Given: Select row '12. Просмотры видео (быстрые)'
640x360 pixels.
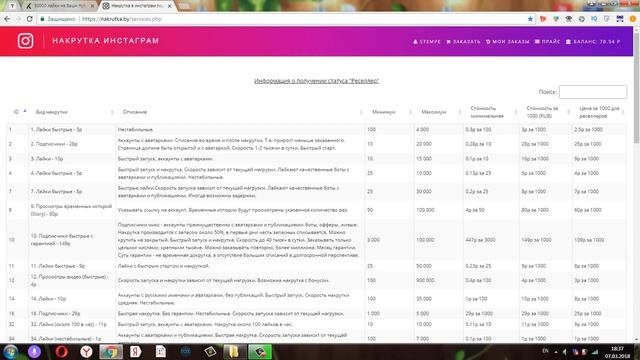Looking at the screenshot, I should click(x=316, y=280).
